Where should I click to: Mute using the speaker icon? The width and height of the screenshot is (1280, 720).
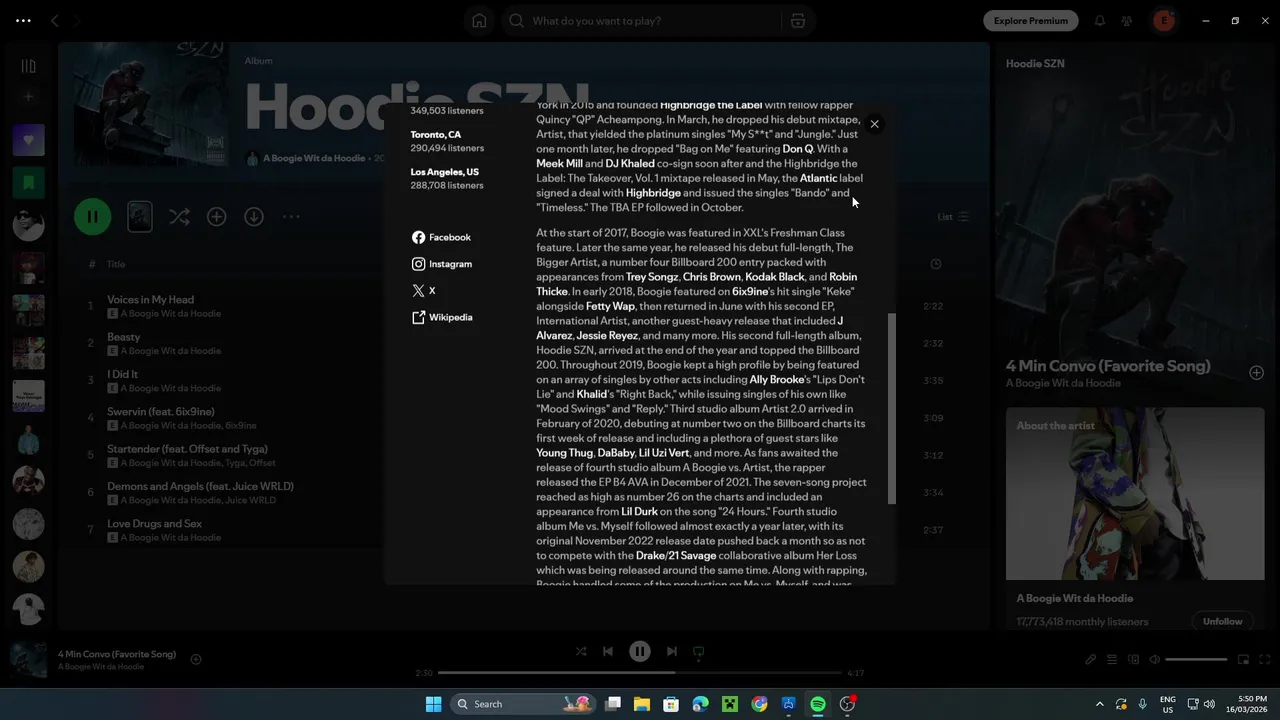(1155, 660)
